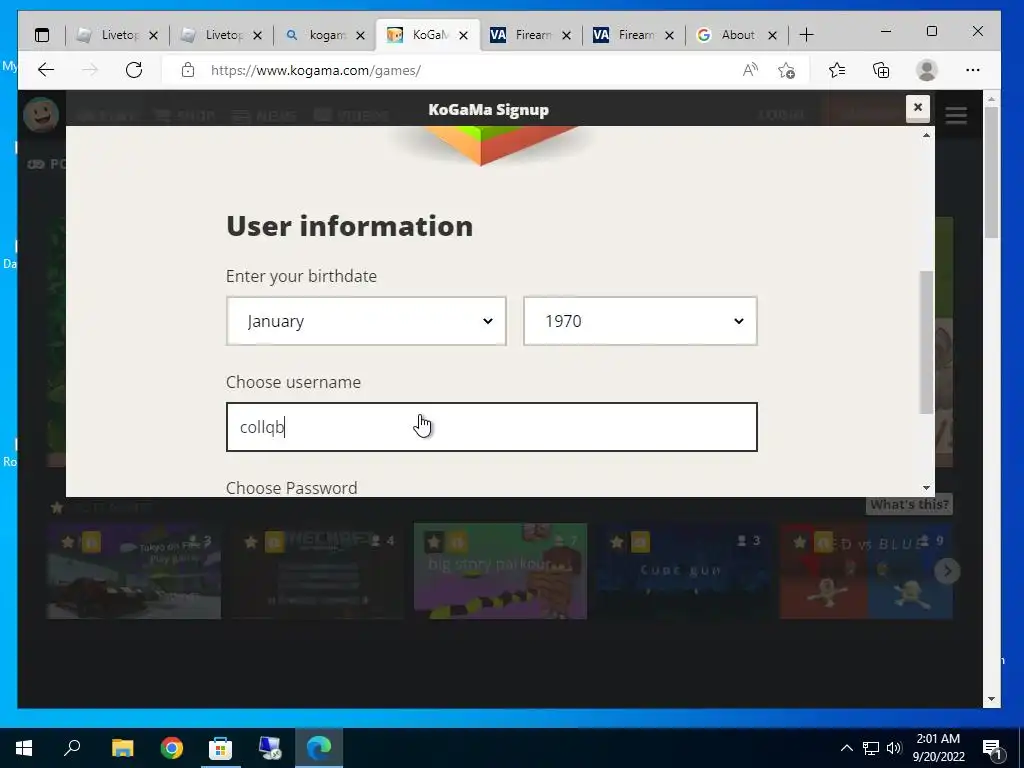The width and height of the screenshot is (1024, 768).
Task: Open the browser profile avatar
Action: [x=927, y=70]
